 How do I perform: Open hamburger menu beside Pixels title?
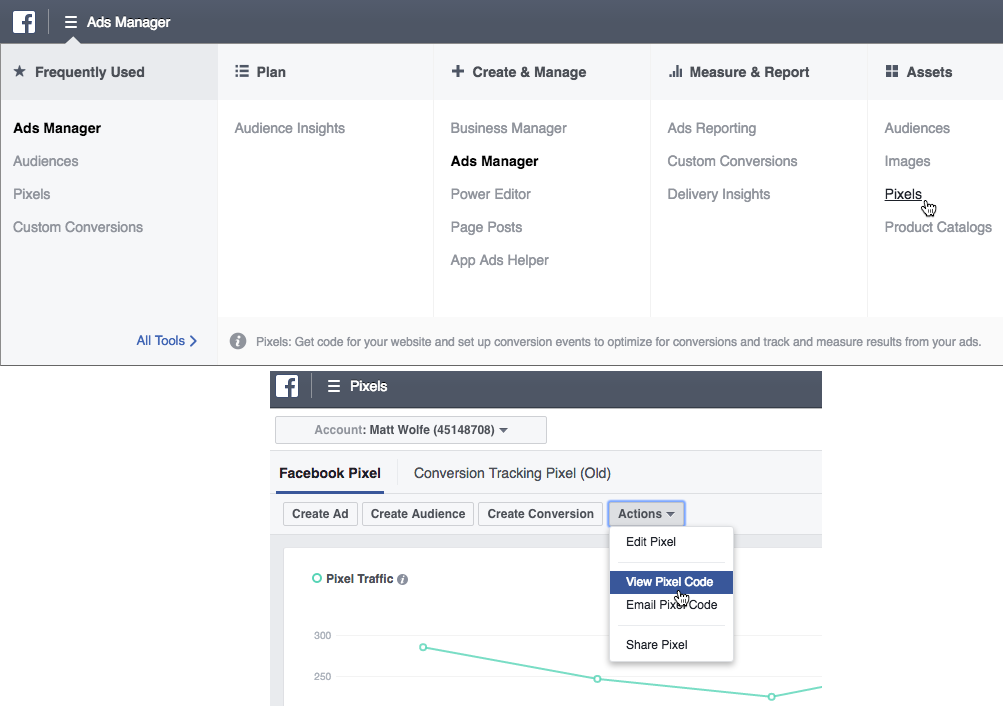click(x=333, y=386)
